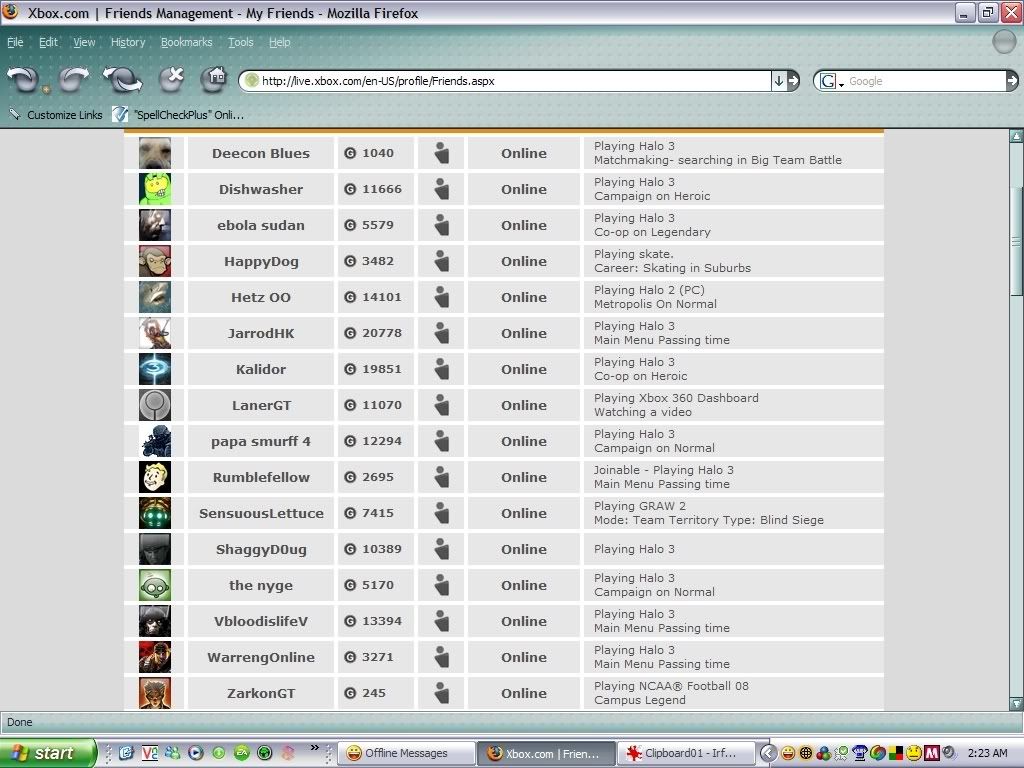Click the browser Forward arrow button
The width and height of the screenshot is (1024, 768).
pyautogui.click(x=73, y=80)
